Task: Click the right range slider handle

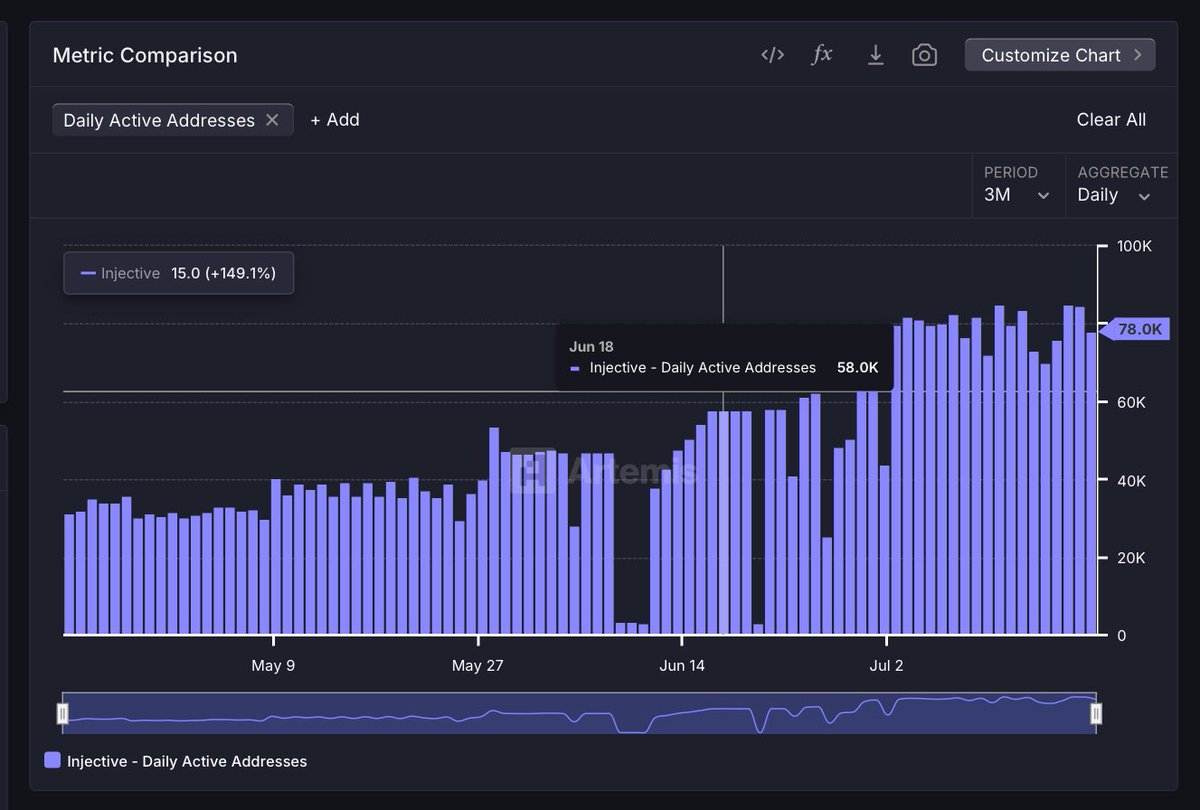Action: pos(1096,713)
